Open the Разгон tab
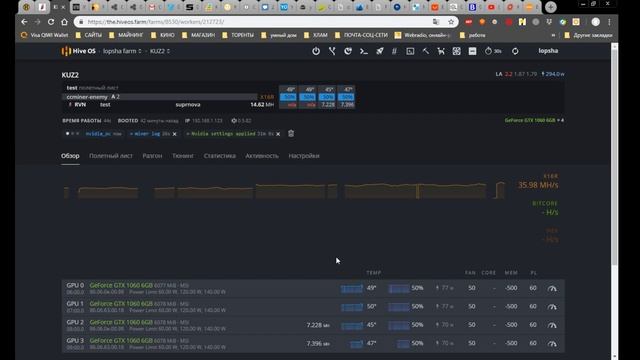The image size is (640, 360). [x=152, y=156]
